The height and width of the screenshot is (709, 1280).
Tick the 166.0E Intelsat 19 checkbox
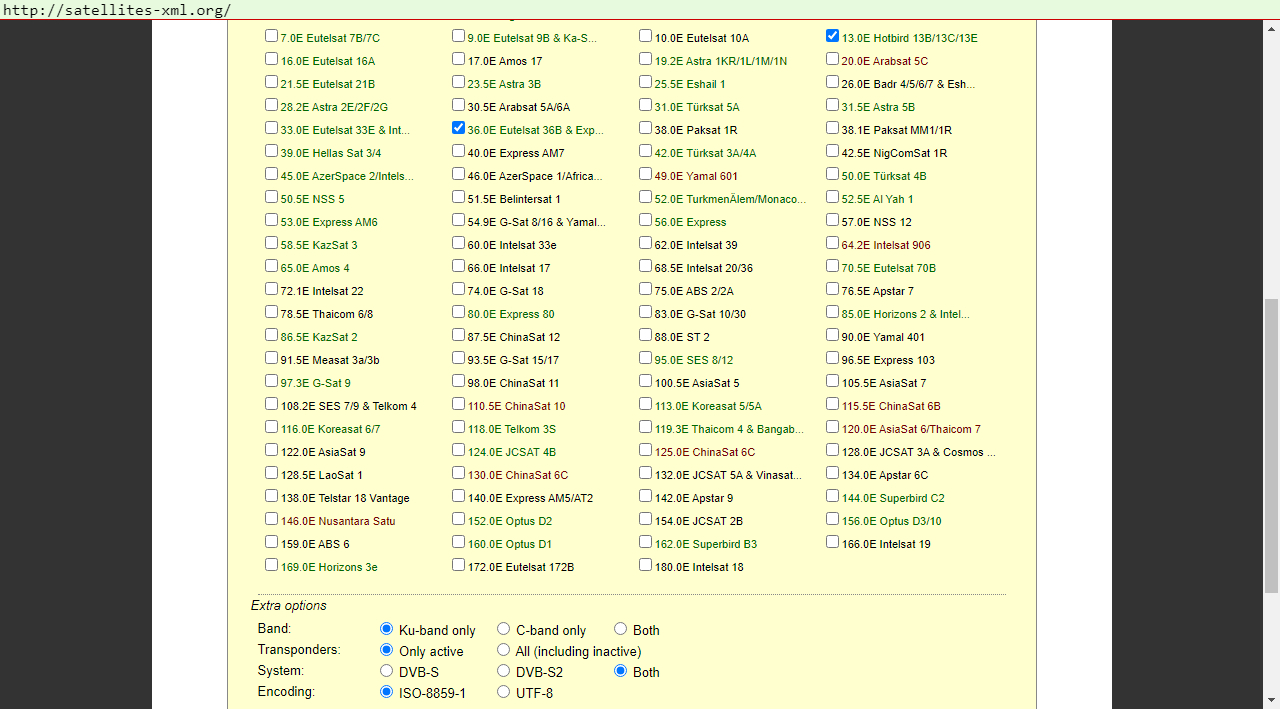pos(833,542)
